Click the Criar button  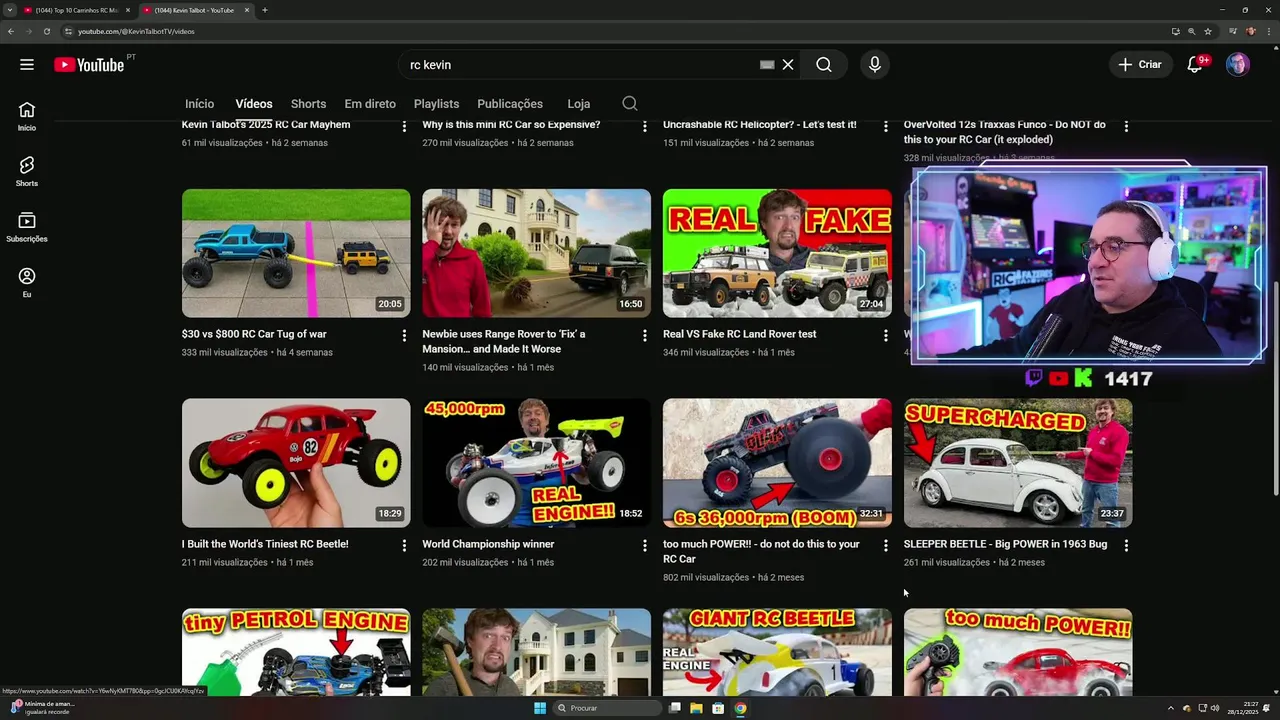point(1140,65)
